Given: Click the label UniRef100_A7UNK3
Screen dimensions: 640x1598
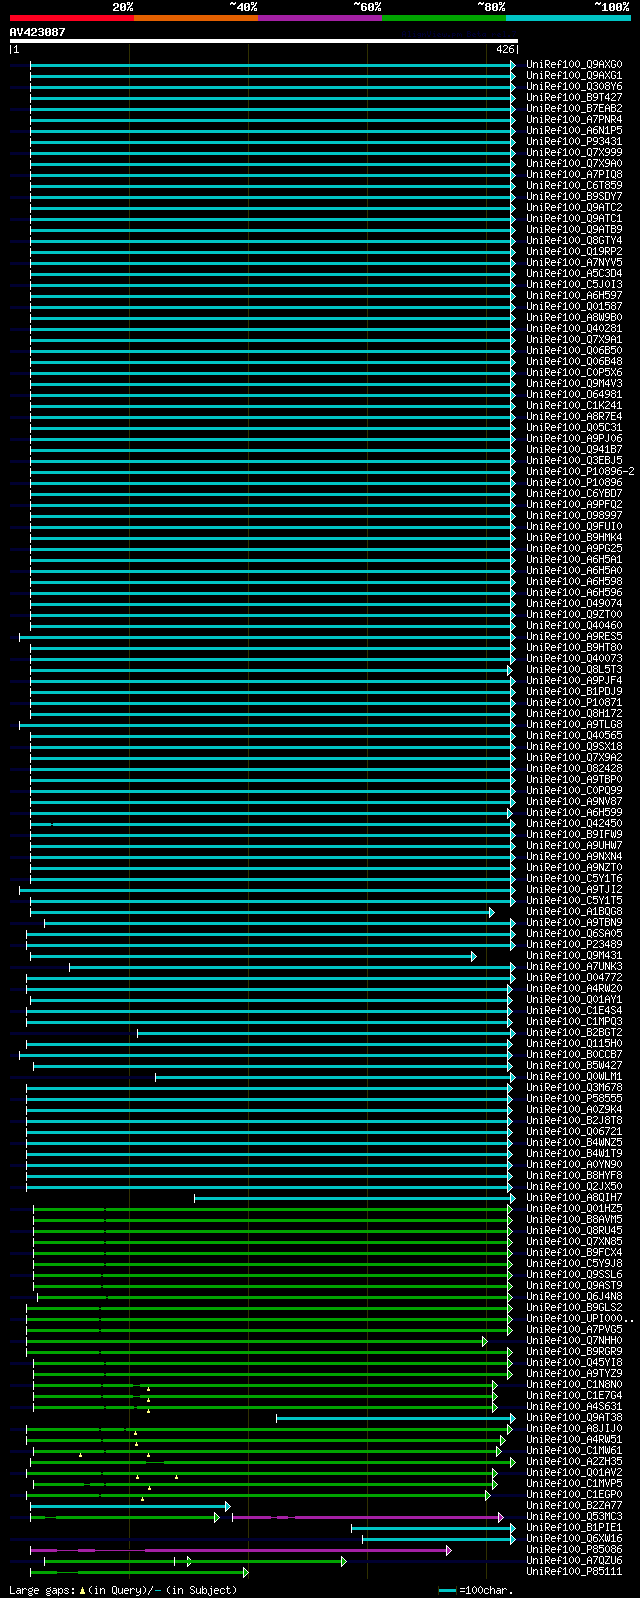Looking at the screenshot, I should click(574, 967).
